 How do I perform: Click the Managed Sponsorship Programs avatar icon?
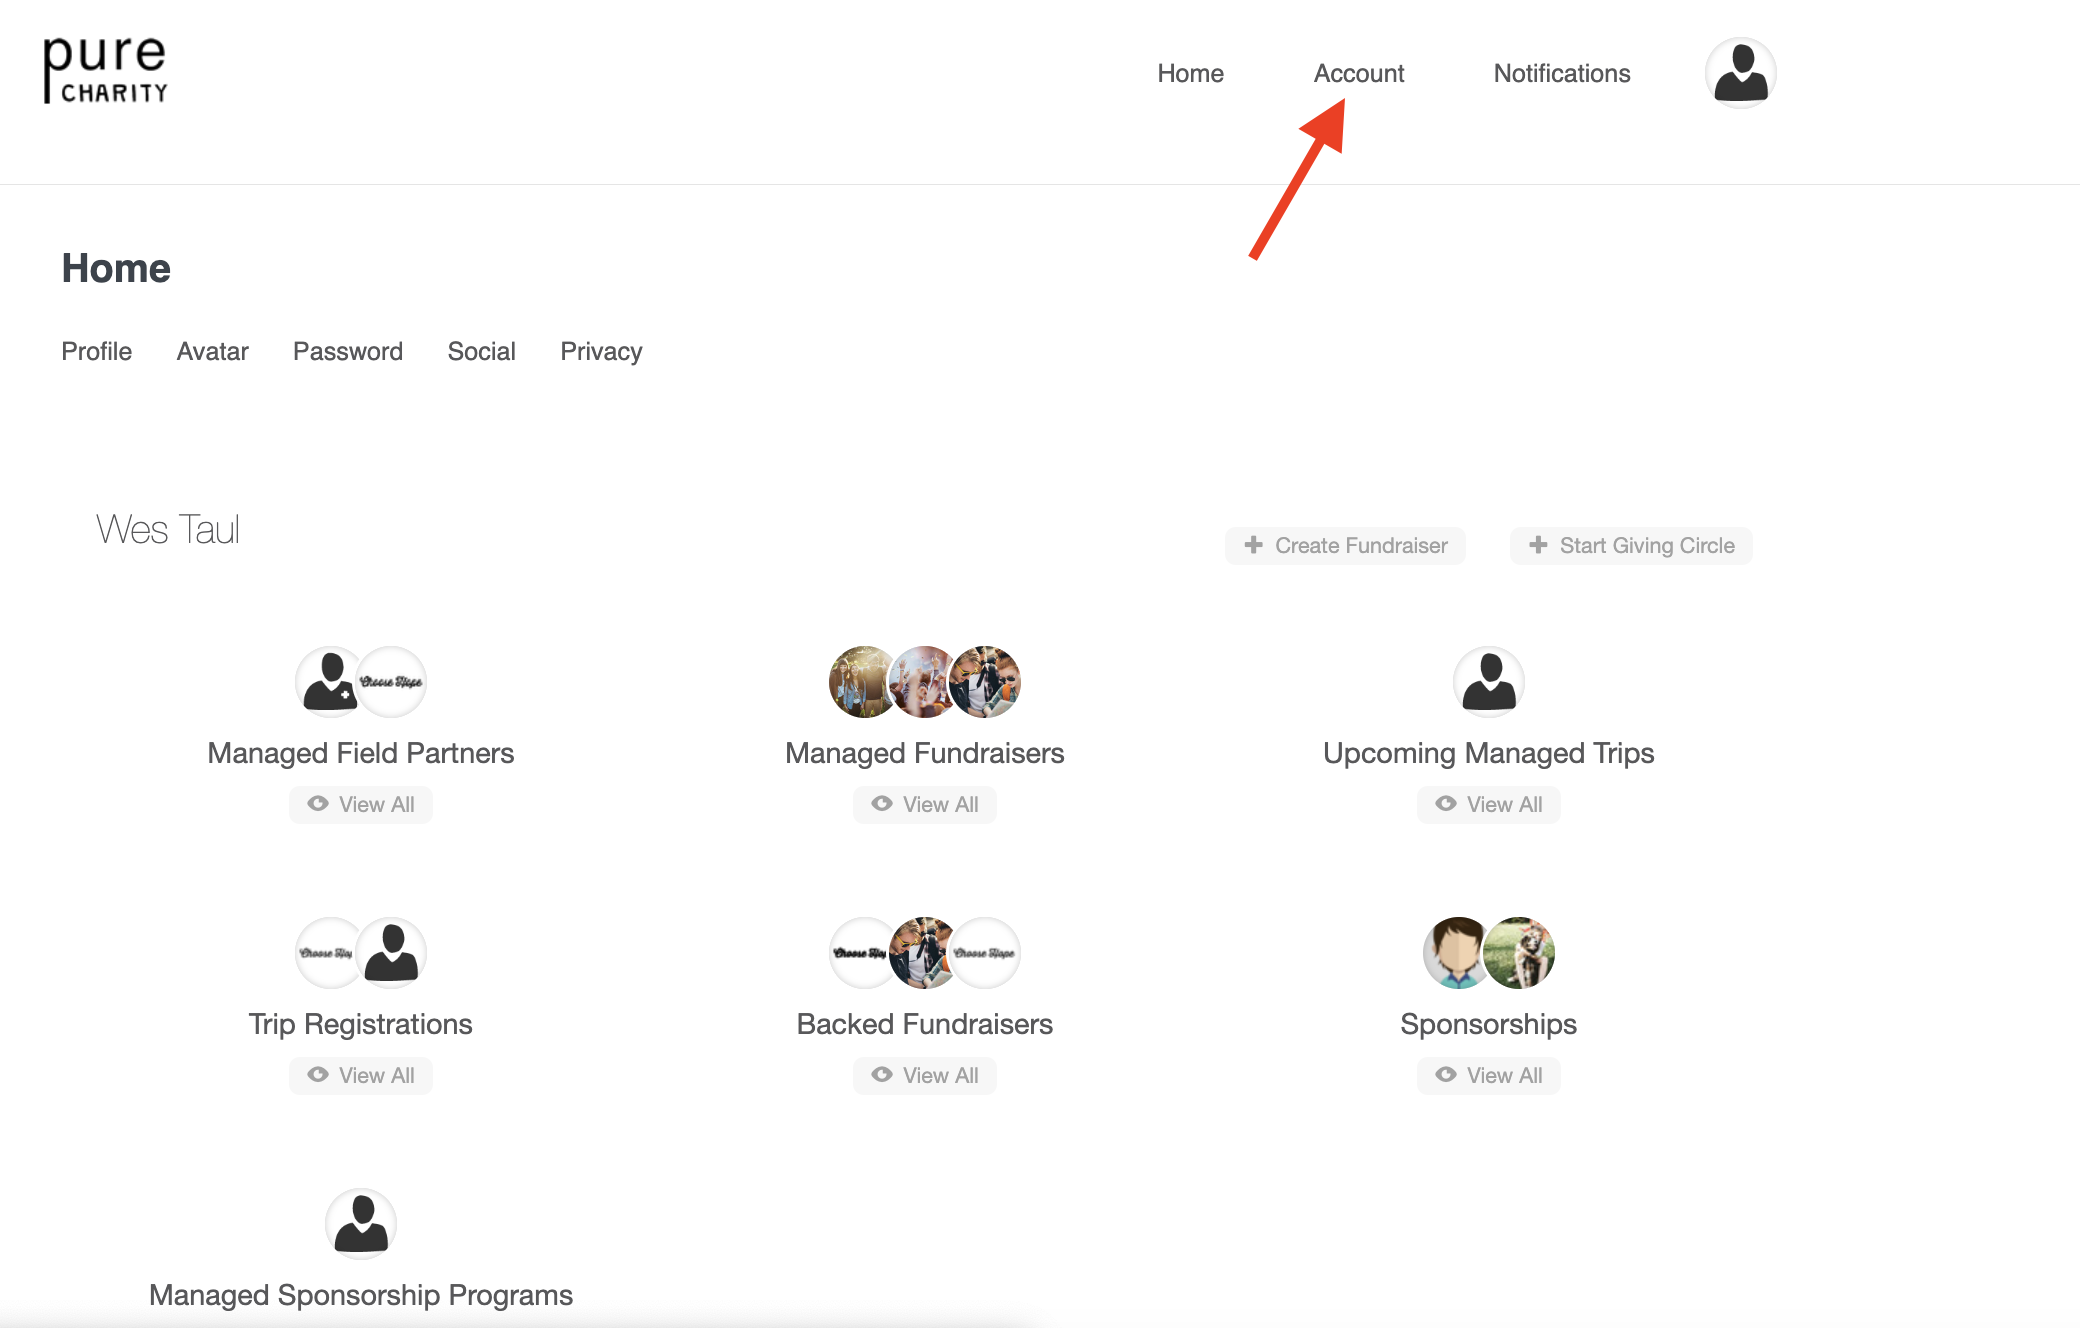(361, 1224)
